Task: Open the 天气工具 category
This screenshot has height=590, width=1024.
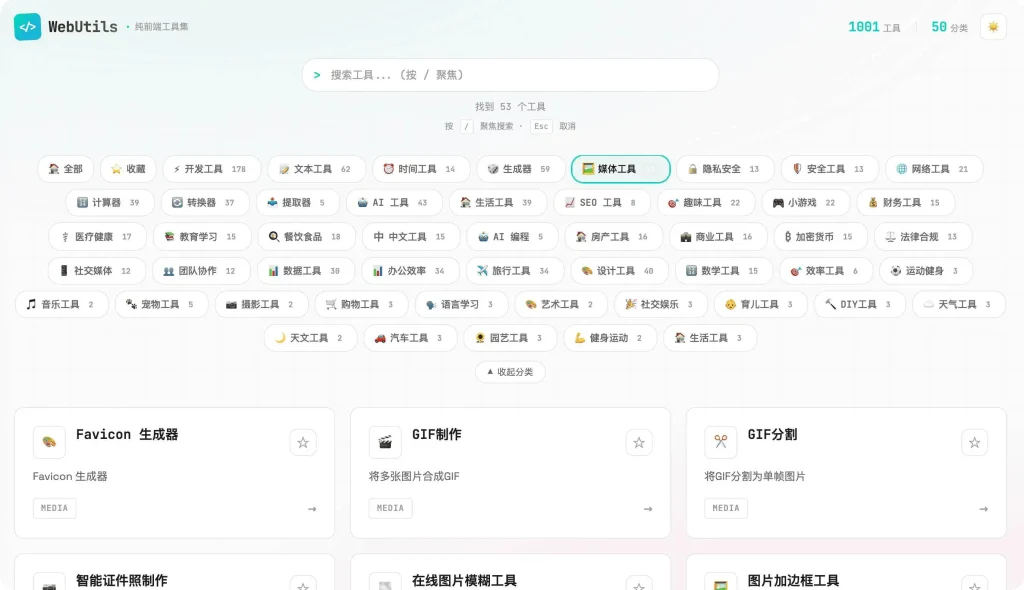Action: (x=959, y=304)
